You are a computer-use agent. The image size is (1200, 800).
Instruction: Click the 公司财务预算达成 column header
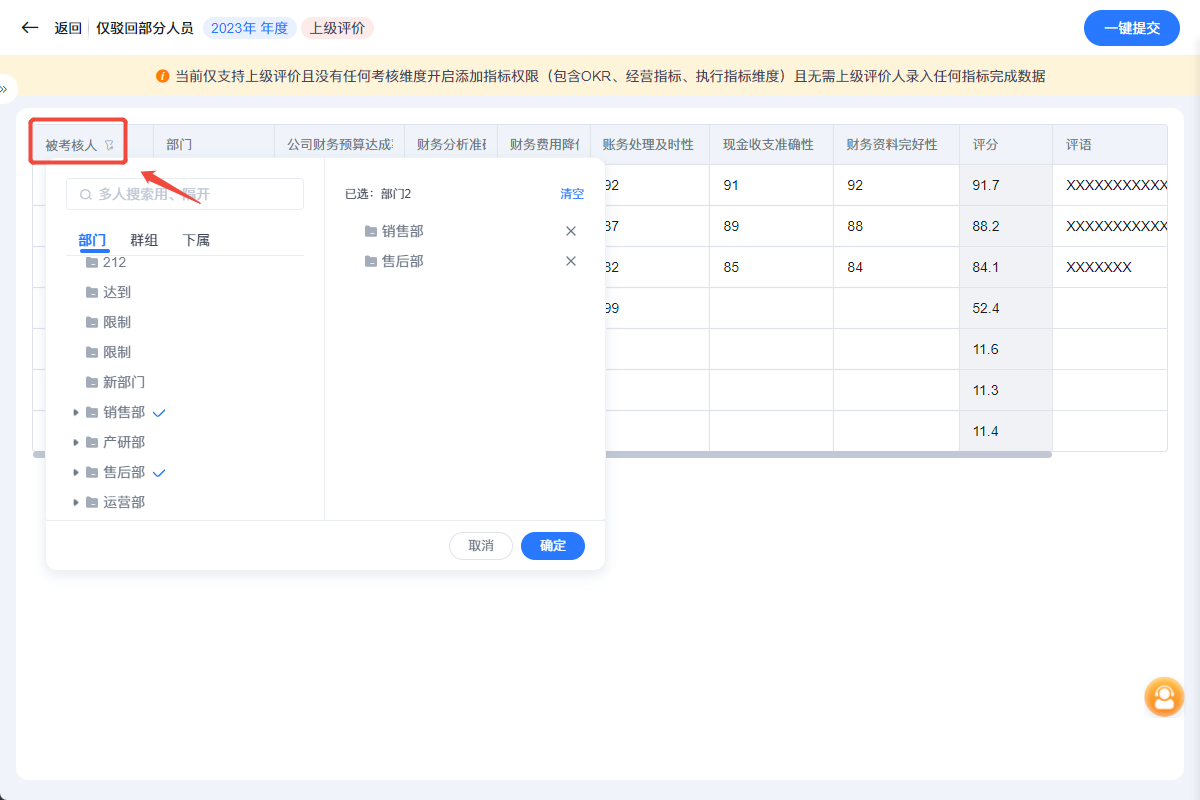[340, 145]
